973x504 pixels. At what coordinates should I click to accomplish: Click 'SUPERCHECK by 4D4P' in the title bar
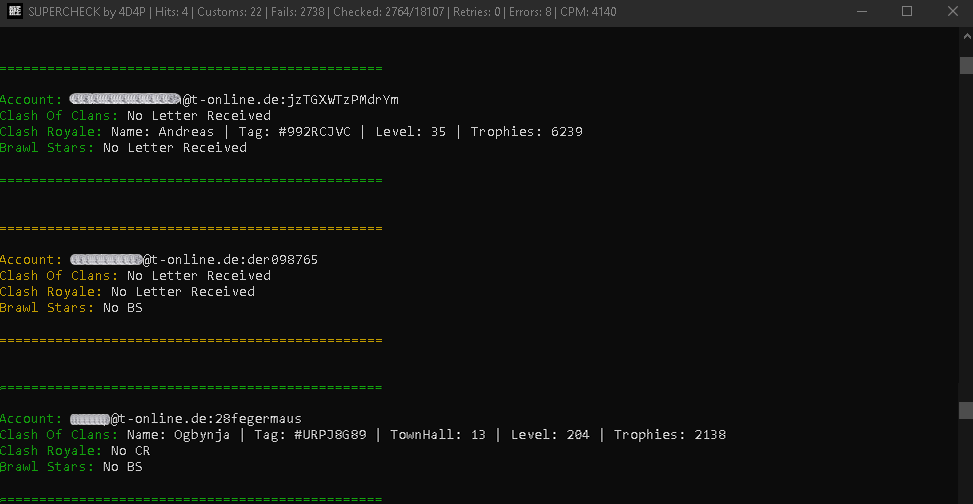87,12
